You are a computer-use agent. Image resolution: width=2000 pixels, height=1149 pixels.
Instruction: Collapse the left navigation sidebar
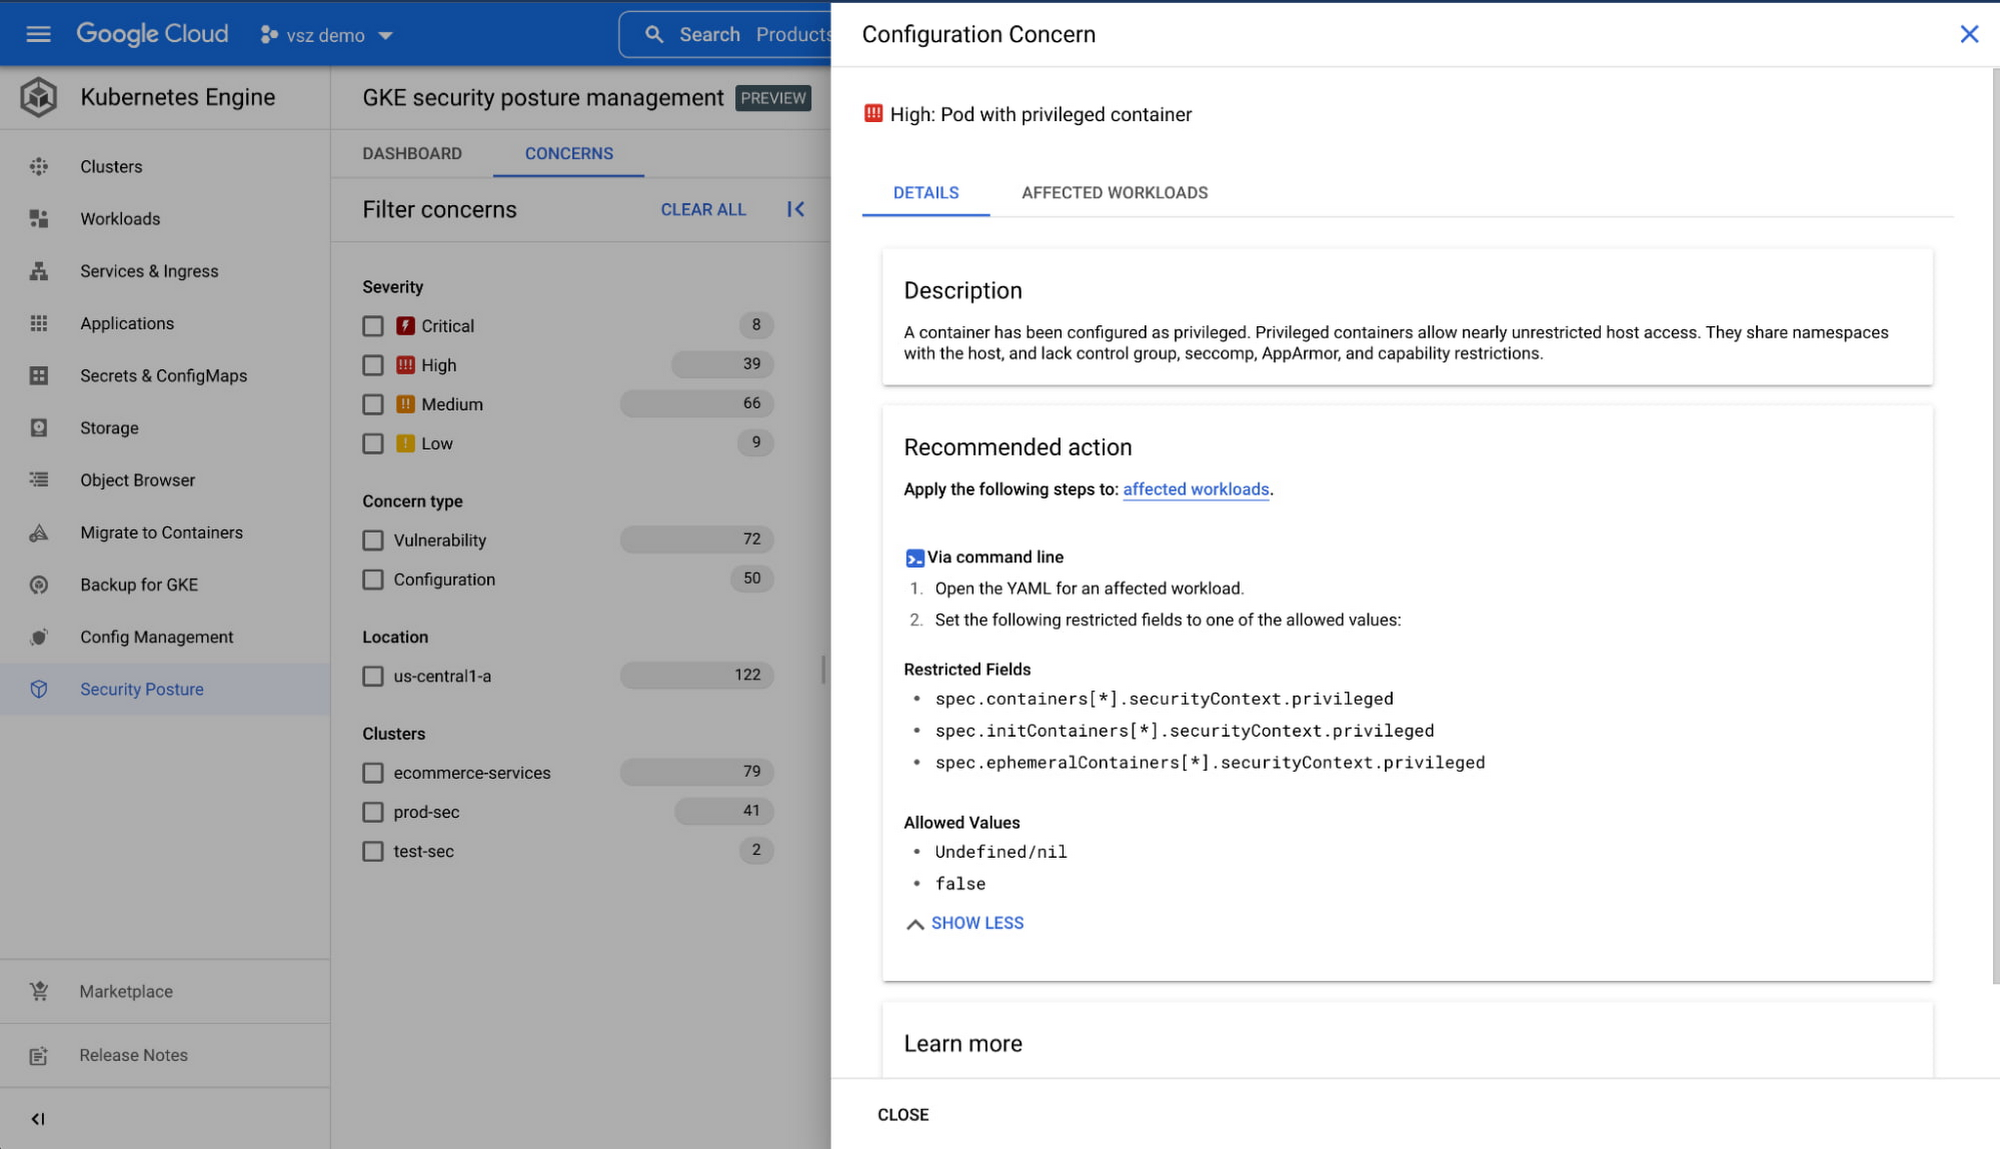coord(38,1119)
